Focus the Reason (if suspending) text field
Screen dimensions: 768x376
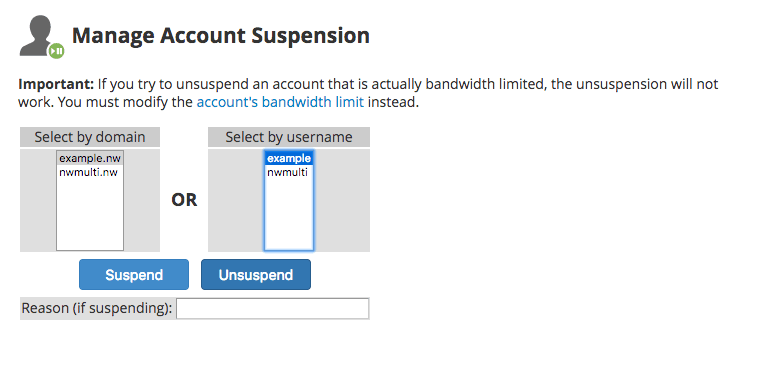point(272,308)
